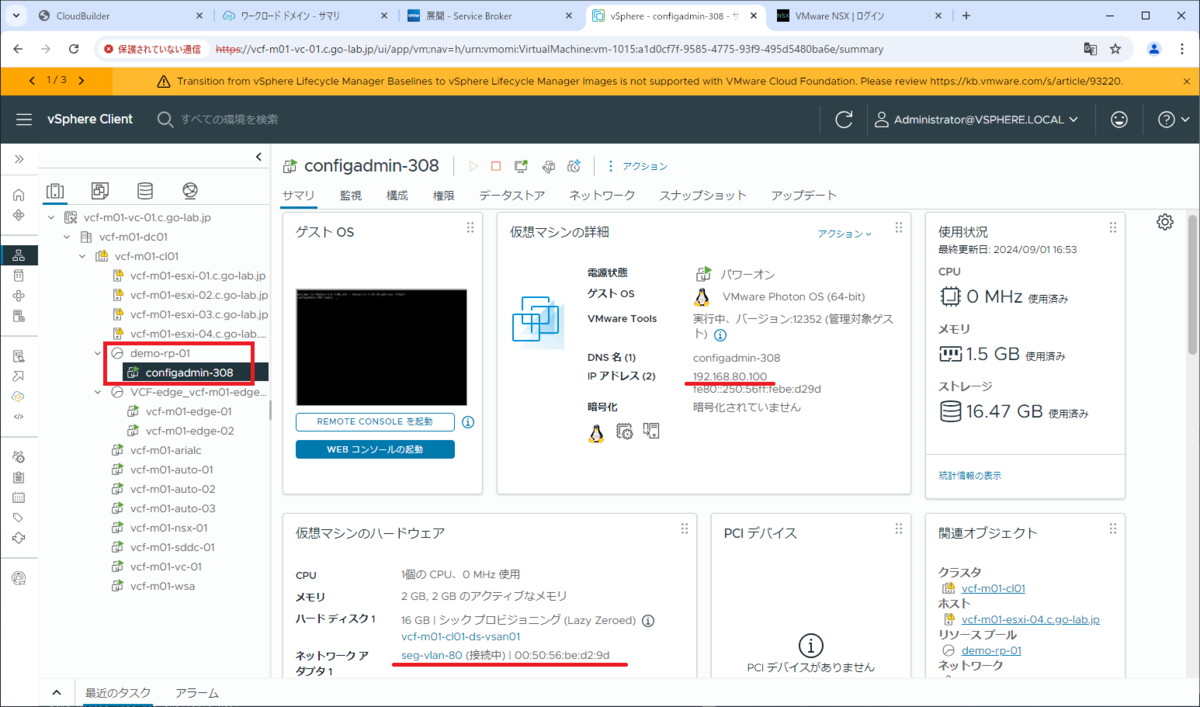1200x707 pixels.
Task: Switch to VMs and Templates inventory view
Action: click(x=100, y=191)
